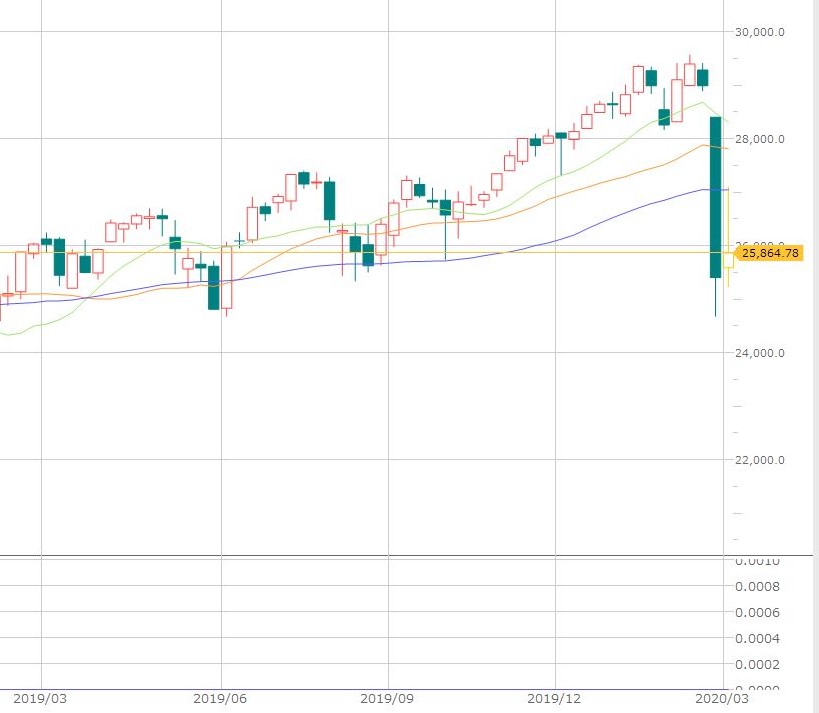Click the 25,864.78 current price tag

[x=768, y=253]
